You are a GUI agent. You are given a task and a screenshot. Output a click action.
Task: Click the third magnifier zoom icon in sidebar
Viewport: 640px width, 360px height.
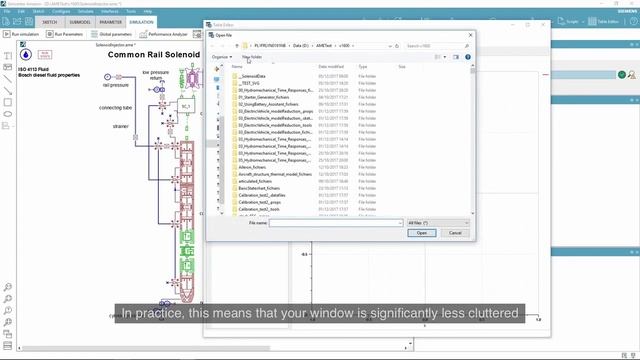(7, 311)
